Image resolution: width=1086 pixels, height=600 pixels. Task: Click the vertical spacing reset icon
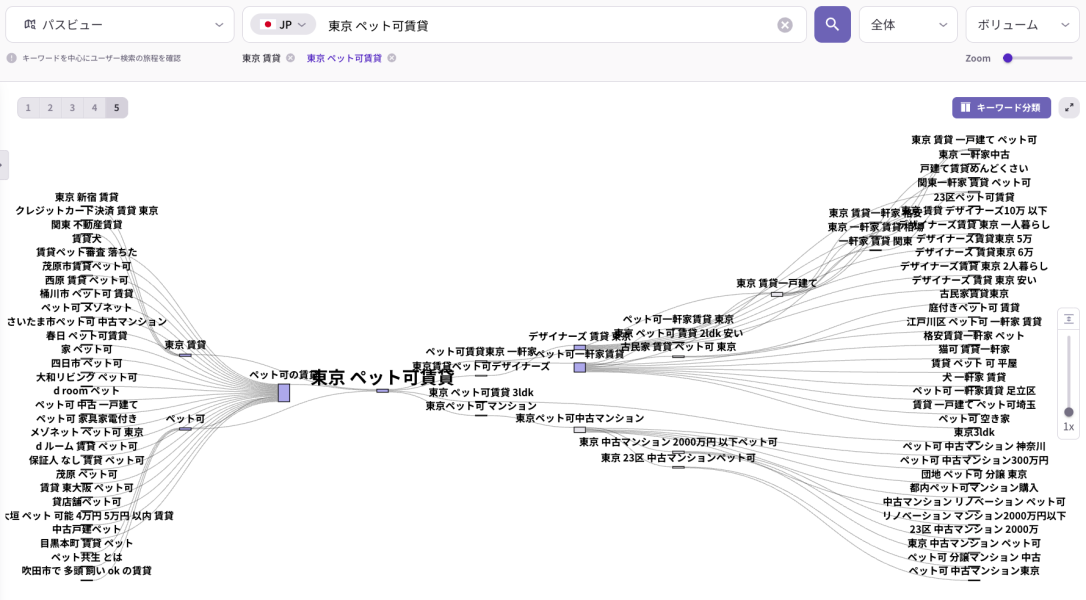click(1069, 319)
